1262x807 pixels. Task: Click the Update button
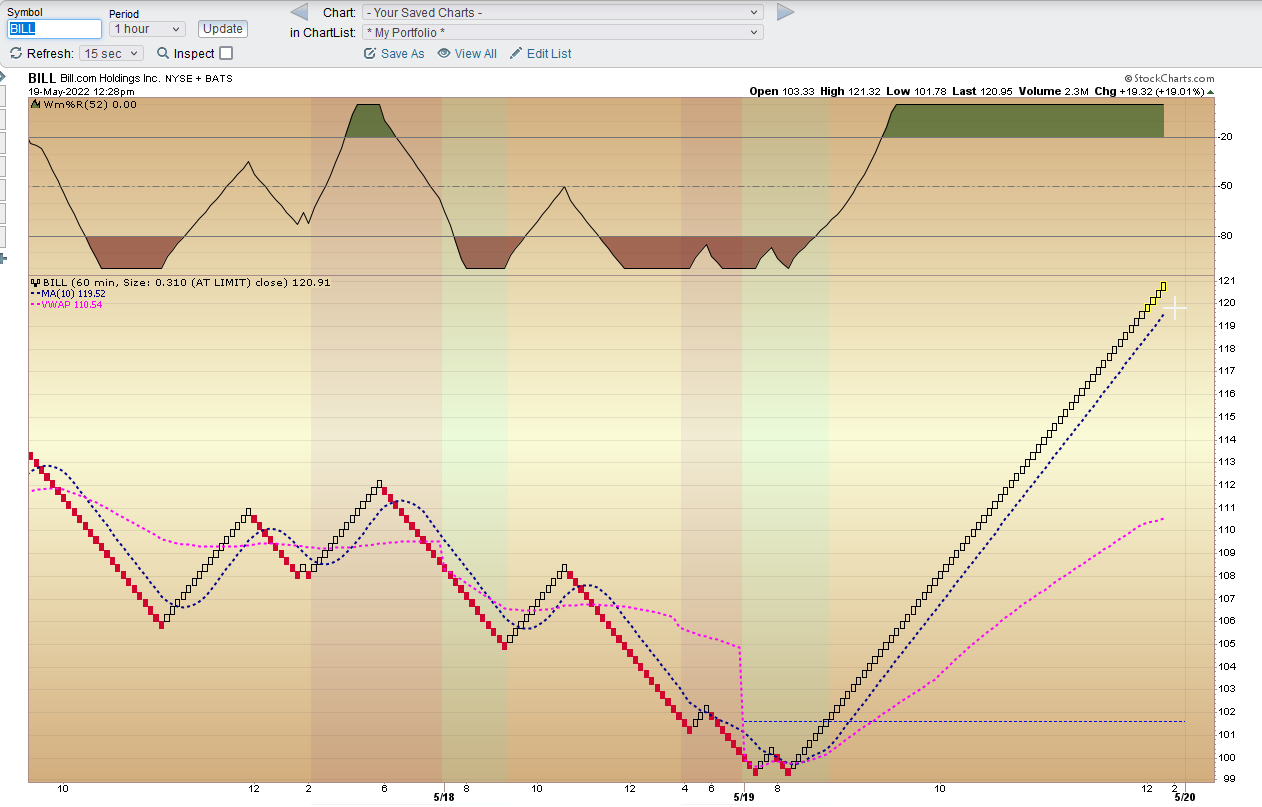tap(222, 29)
